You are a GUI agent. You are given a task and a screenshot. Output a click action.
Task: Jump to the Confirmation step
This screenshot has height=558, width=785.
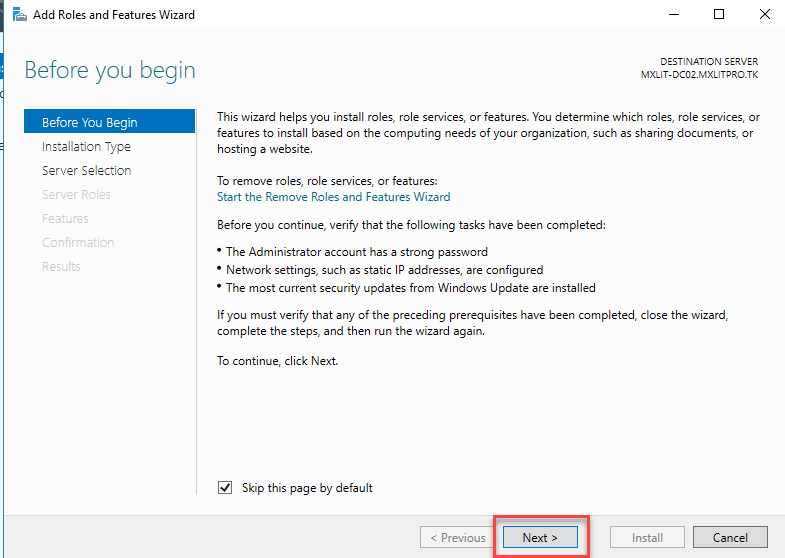[78, 242]
